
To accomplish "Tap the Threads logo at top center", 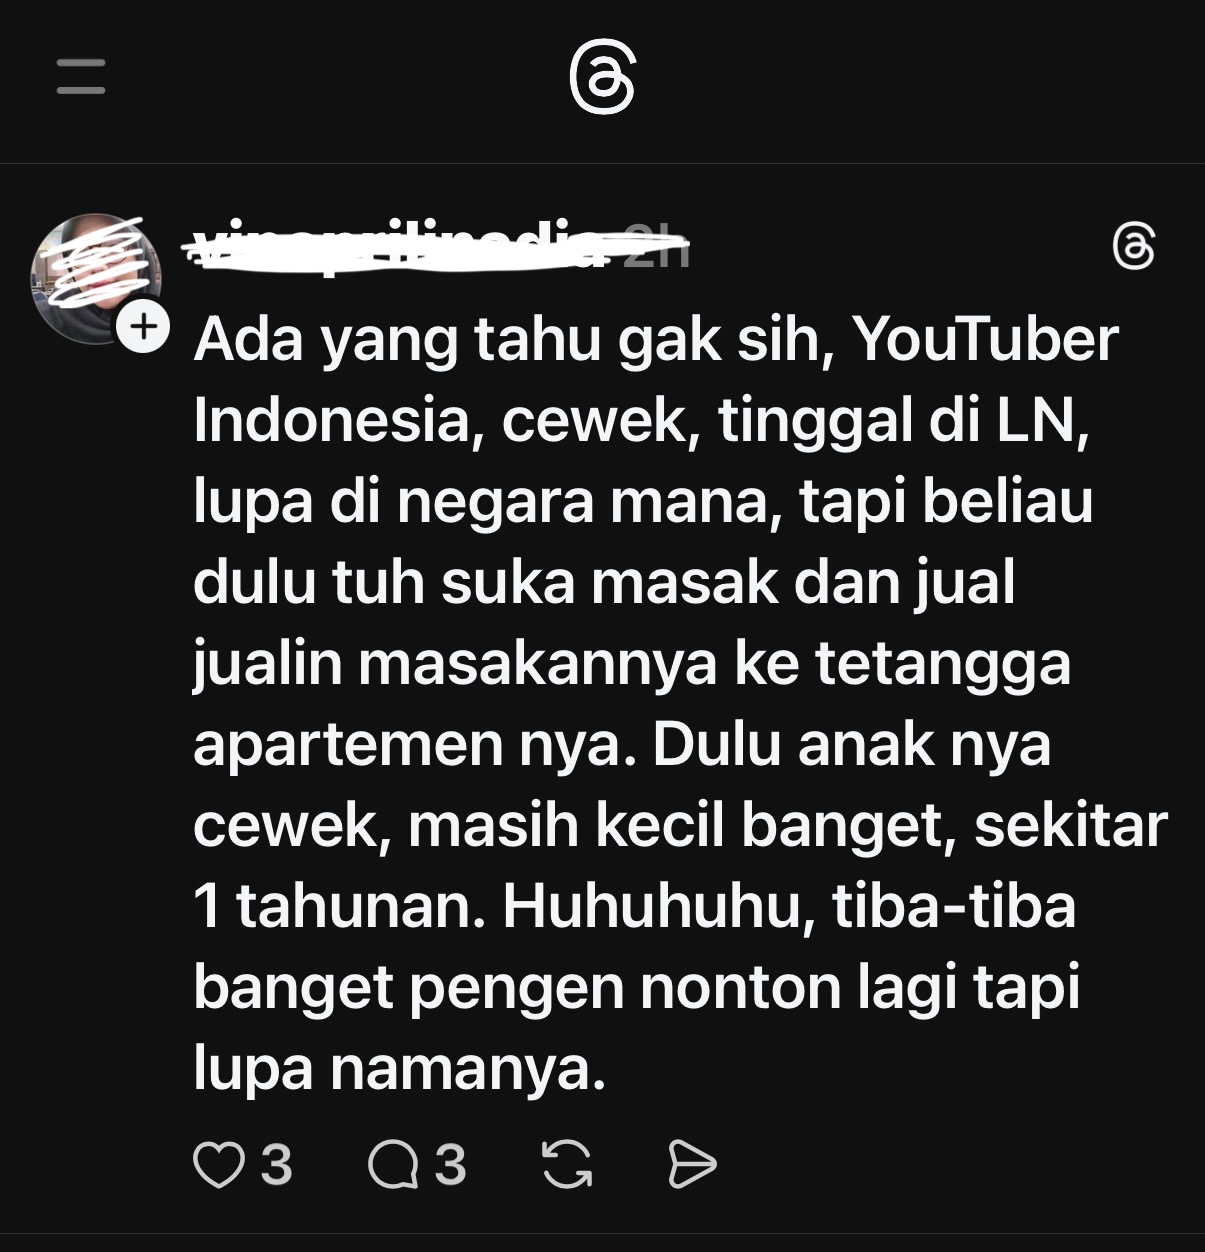I will (602, 78).
